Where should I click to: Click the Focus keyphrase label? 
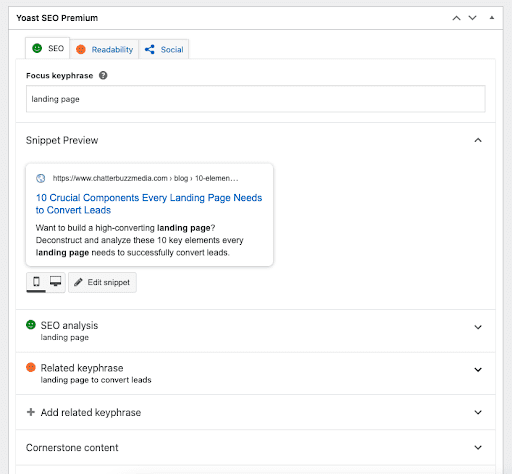click(x=60, y=76)
